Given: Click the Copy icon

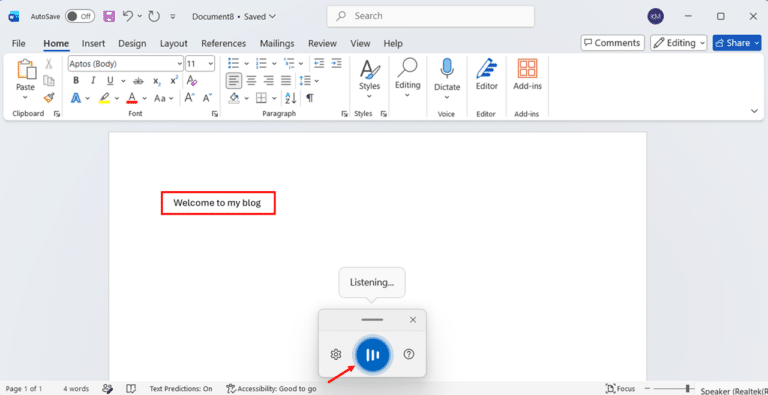Looking at the screenshot, I should [x=49, y=80].
